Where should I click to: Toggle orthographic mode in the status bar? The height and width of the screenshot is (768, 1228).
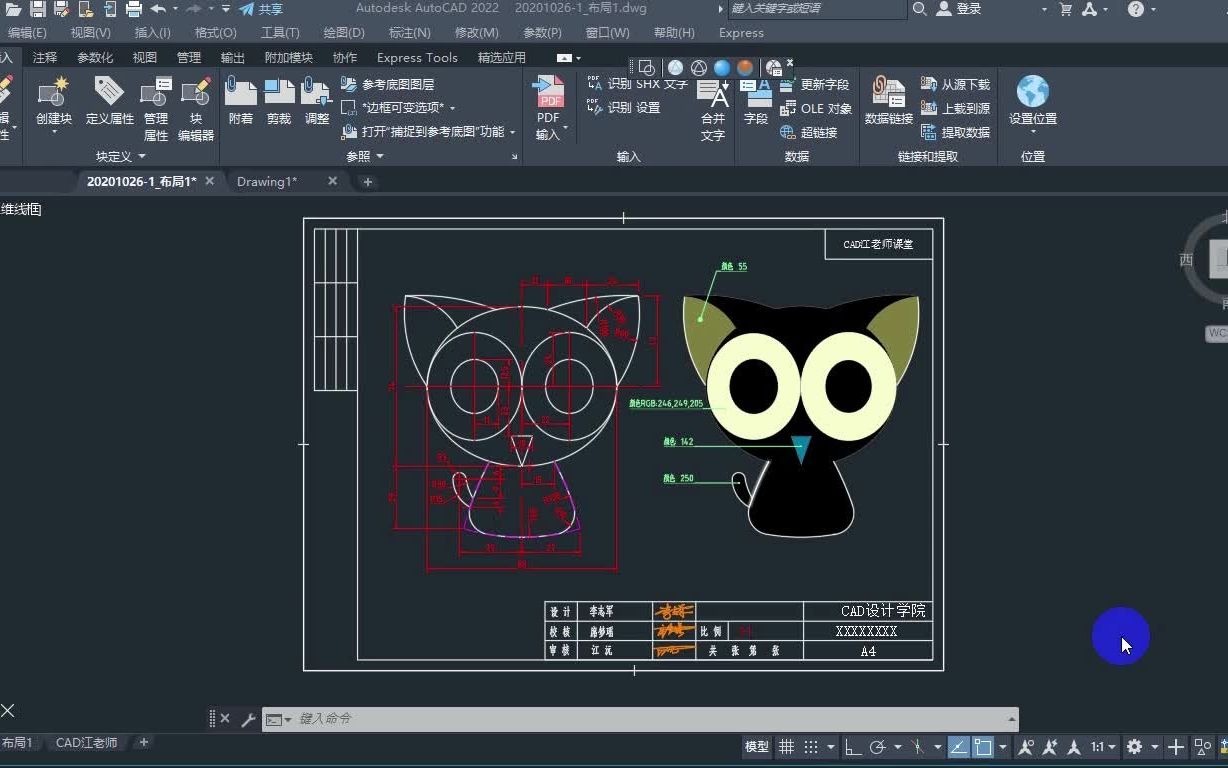[x=851, y=747]
